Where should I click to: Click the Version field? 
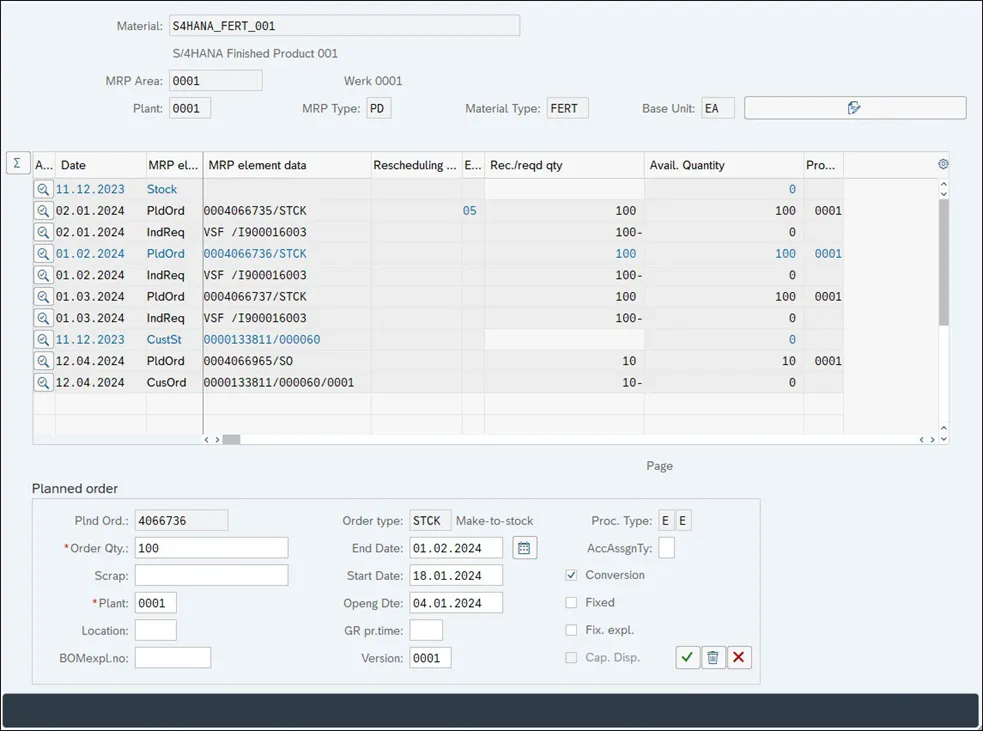(430, 658)
